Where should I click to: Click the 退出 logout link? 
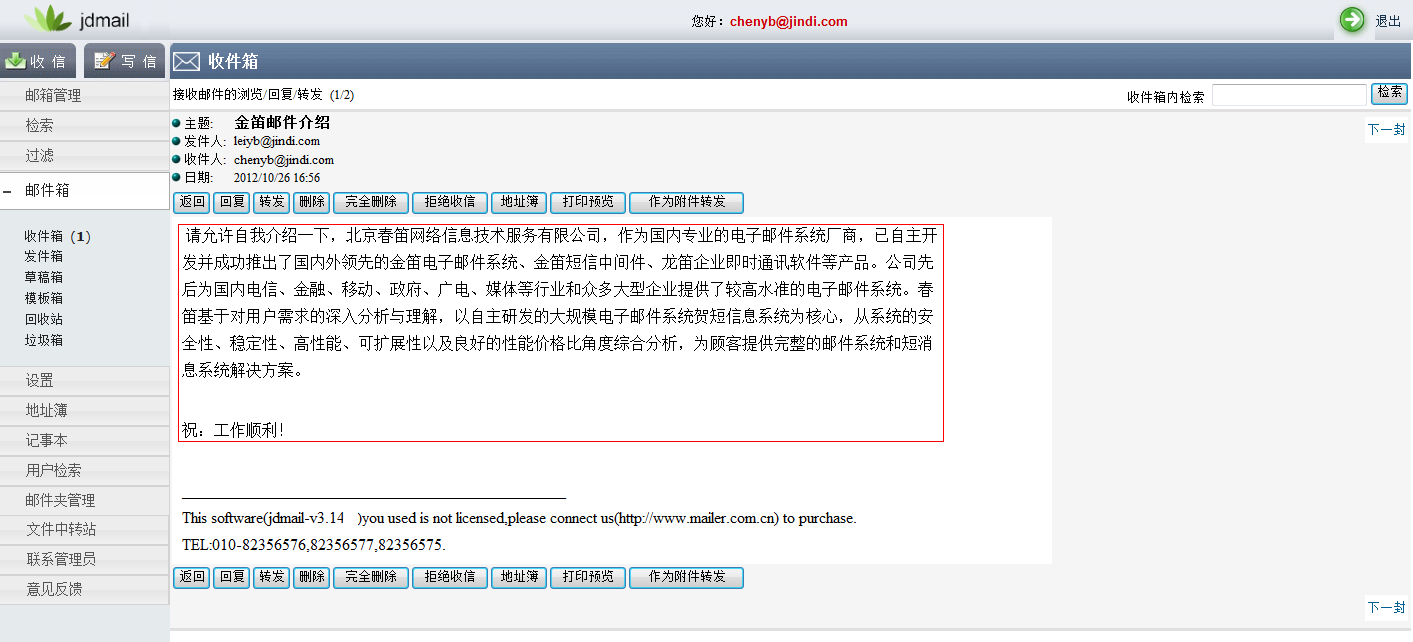point(1388,21)
